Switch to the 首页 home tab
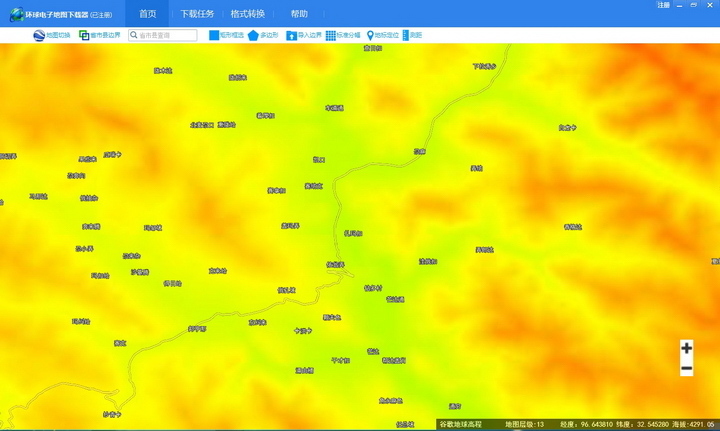 pos(148,14)
